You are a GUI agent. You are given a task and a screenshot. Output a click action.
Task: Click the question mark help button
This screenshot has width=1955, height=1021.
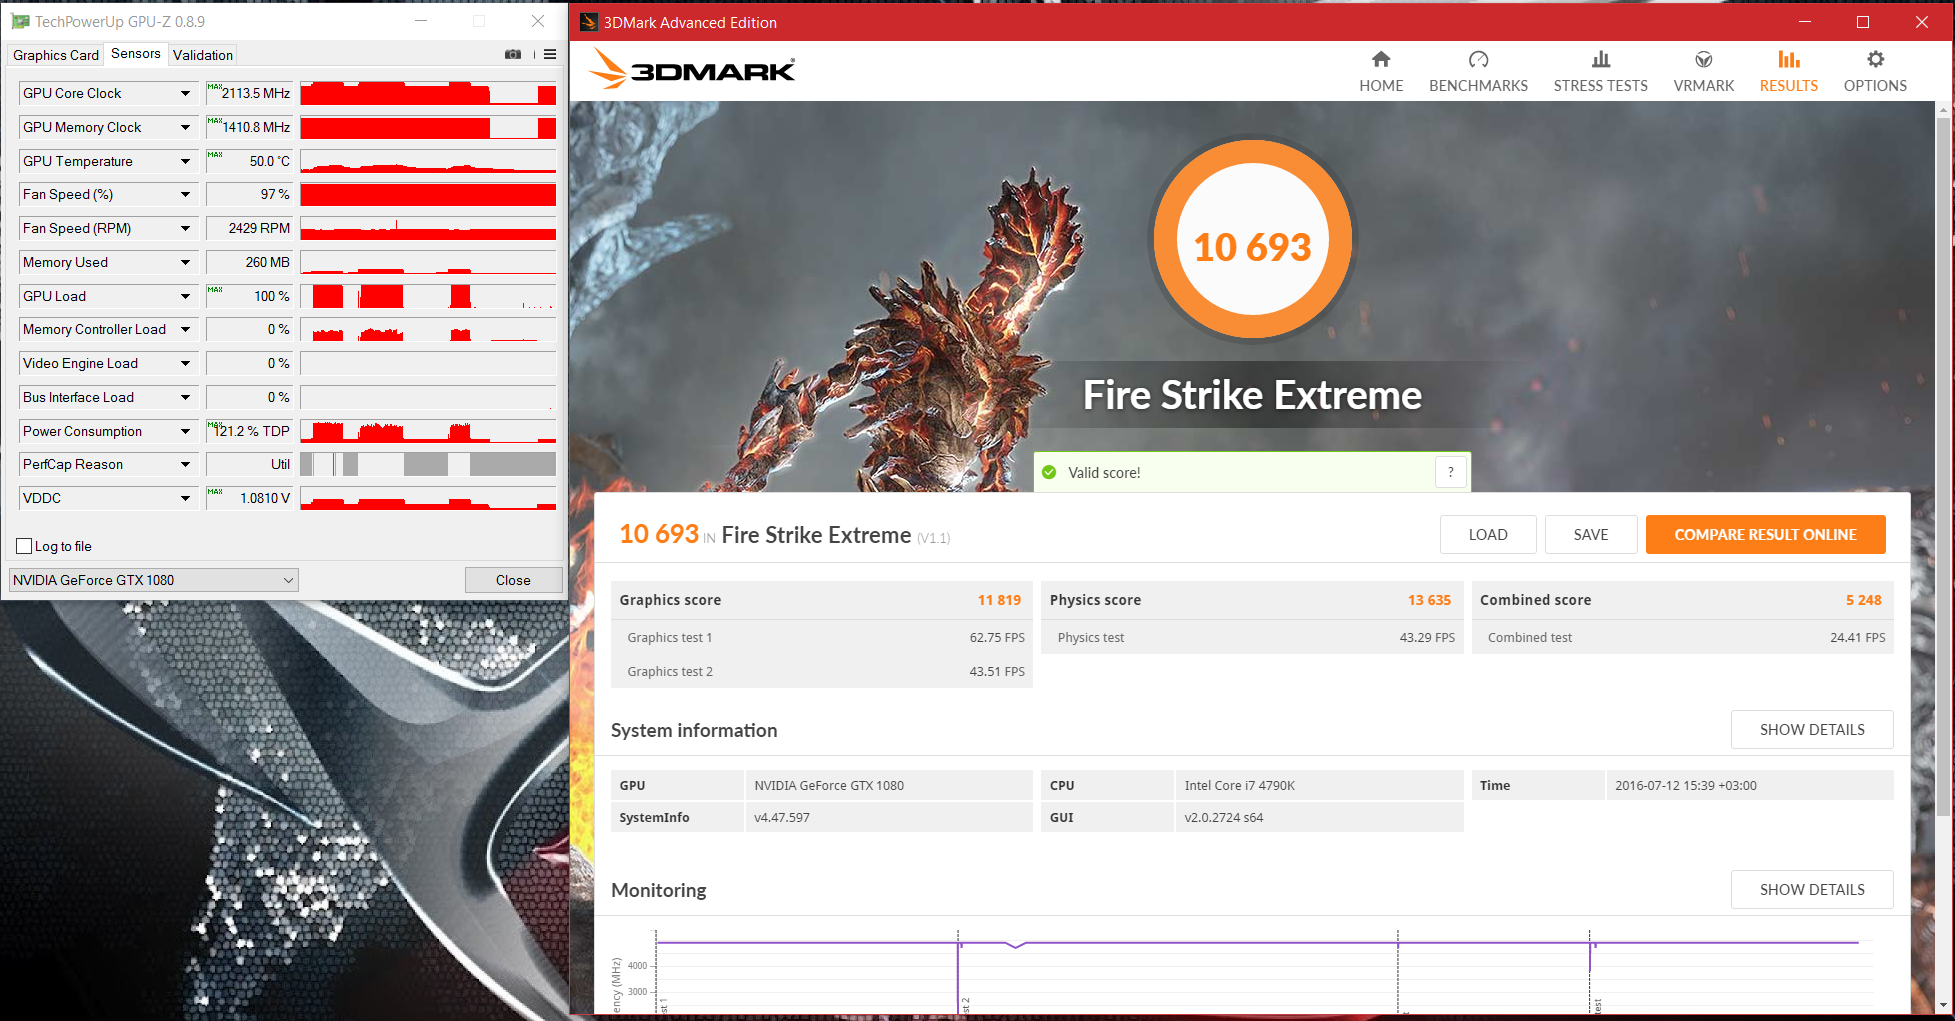pyautogui.click(x=1450, y=472)
